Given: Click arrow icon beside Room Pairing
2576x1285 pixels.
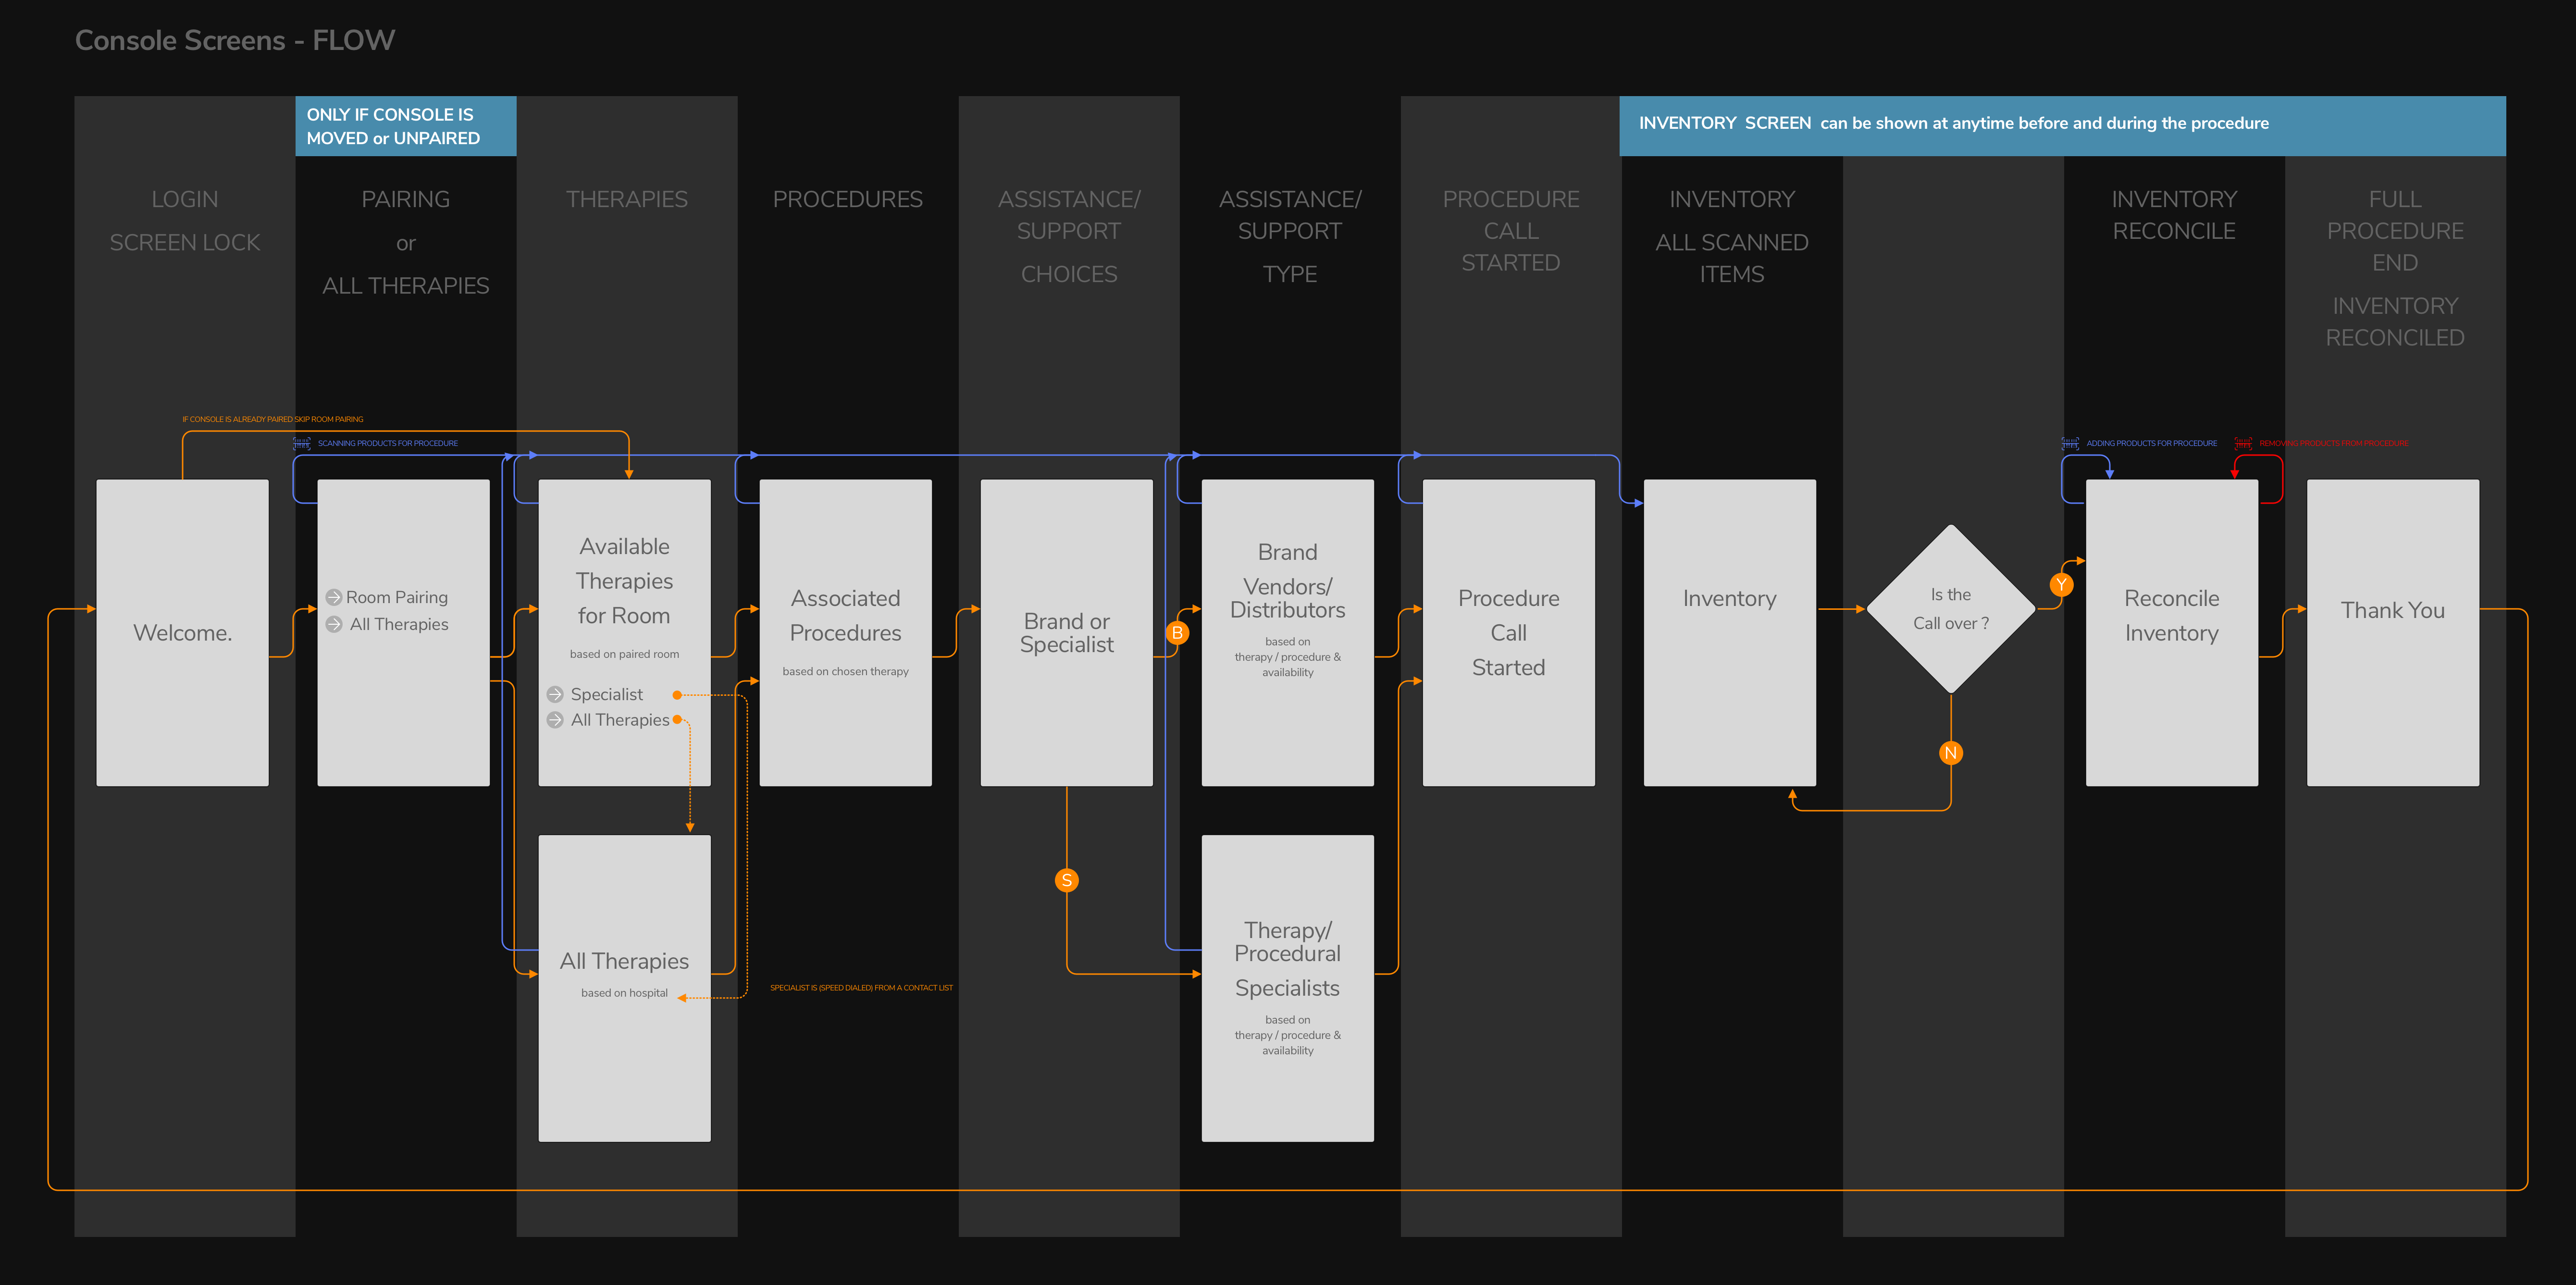Looking at the screenshot, I should tap(334, 597).
